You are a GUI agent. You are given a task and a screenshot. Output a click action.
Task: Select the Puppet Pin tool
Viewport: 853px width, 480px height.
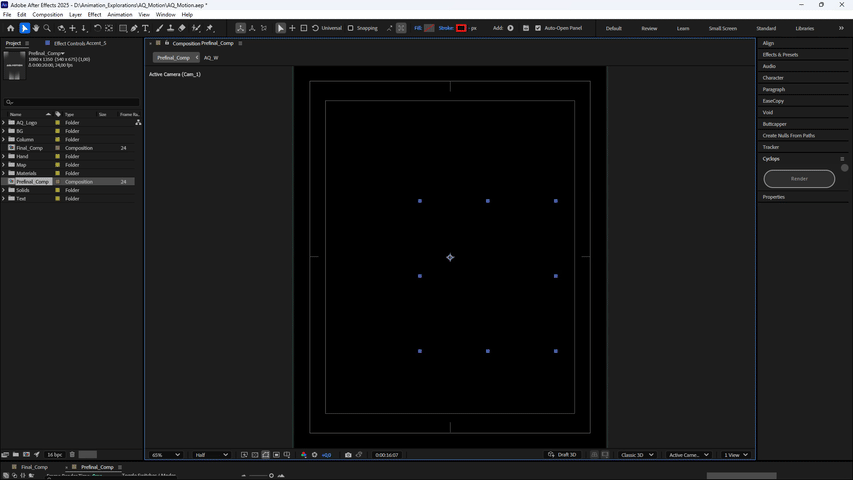click(x=210, y=28)
